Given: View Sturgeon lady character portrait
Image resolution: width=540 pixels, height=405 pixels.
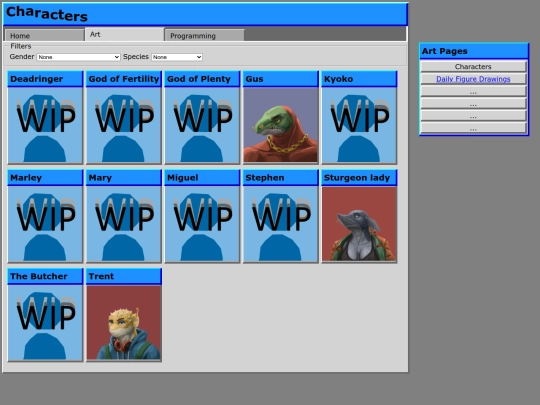Looking at the screenshot, I should (x=359, y=224).
